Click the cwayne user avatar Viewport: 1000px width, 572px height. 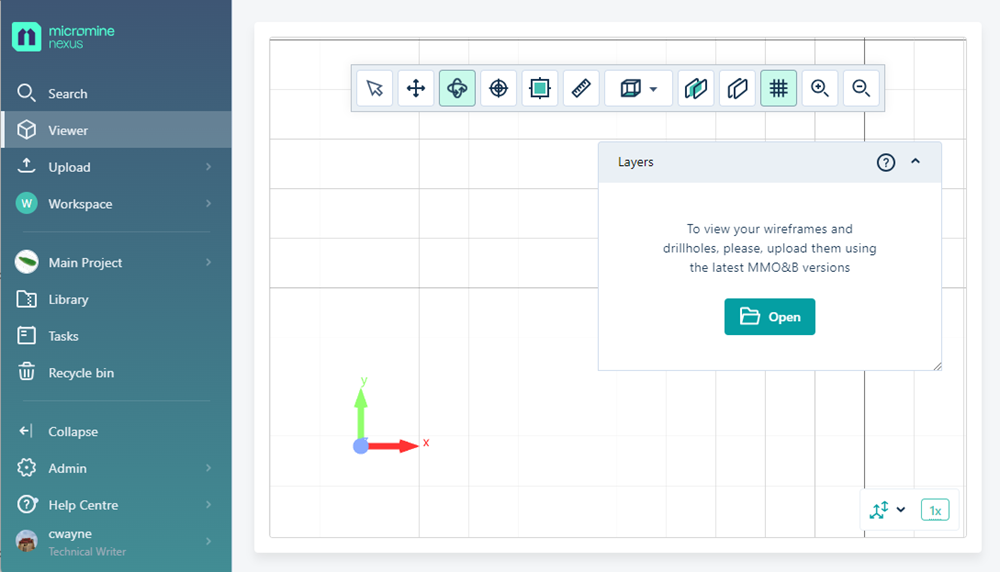click(x=26, y=541)
